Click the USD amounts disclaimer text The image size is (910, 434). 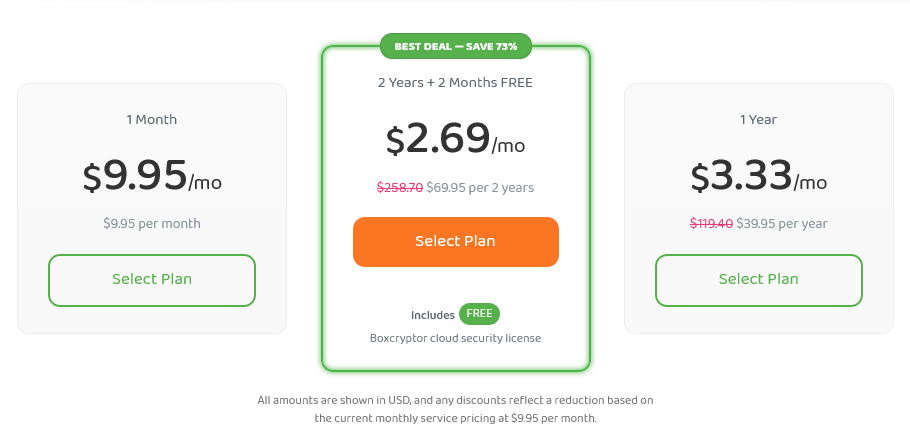(456, 400)
